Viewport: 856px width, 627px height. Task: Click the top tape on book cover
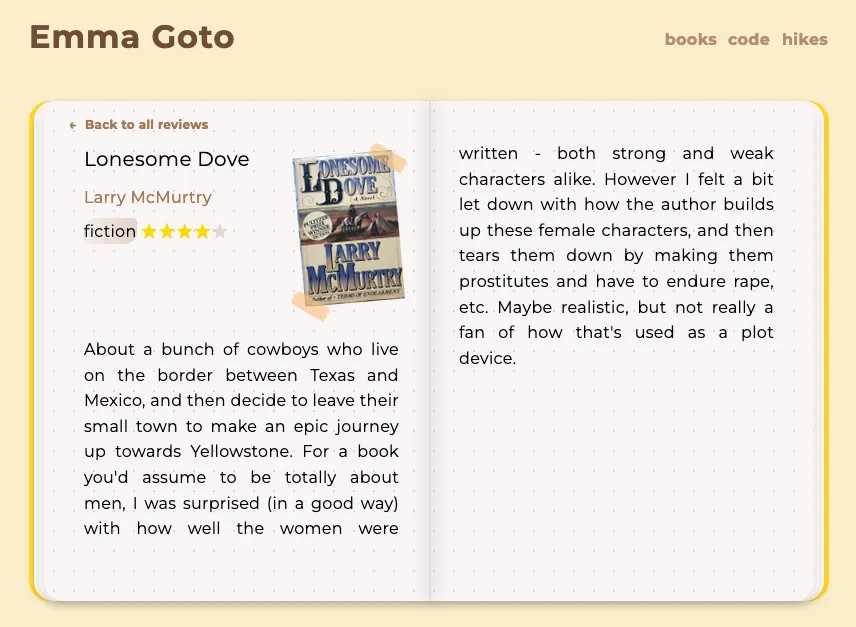click(x=388, y=158)
